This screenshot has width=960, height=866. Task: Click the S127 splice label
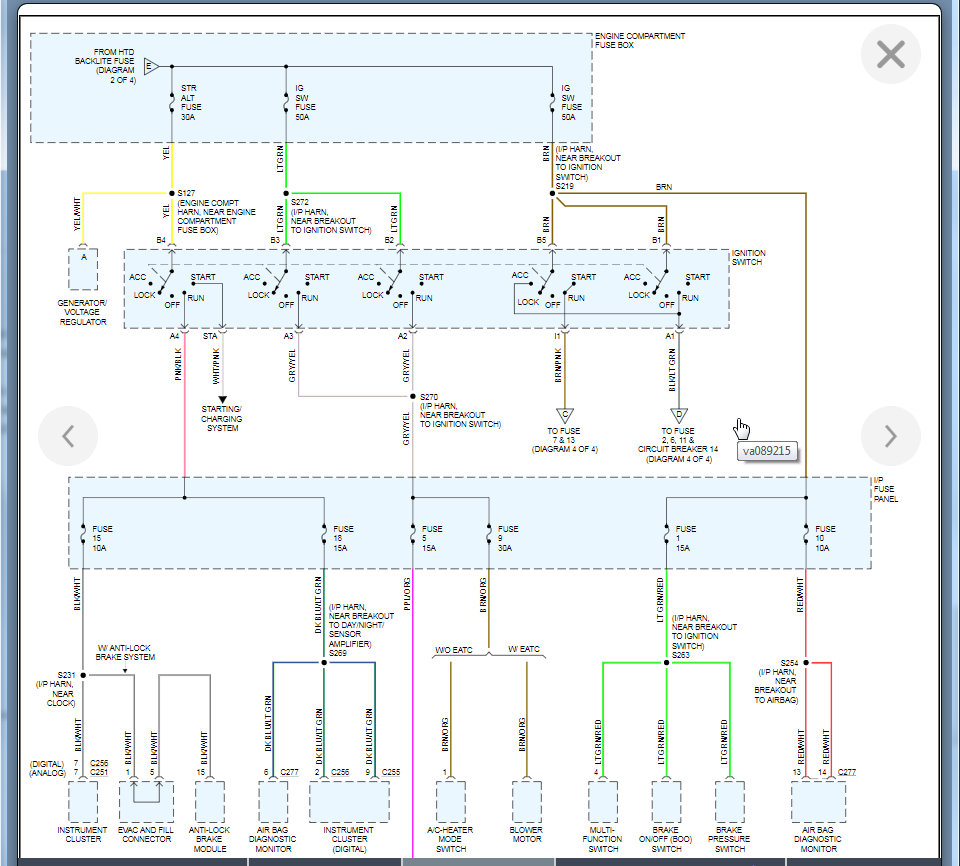coord(186,193)
